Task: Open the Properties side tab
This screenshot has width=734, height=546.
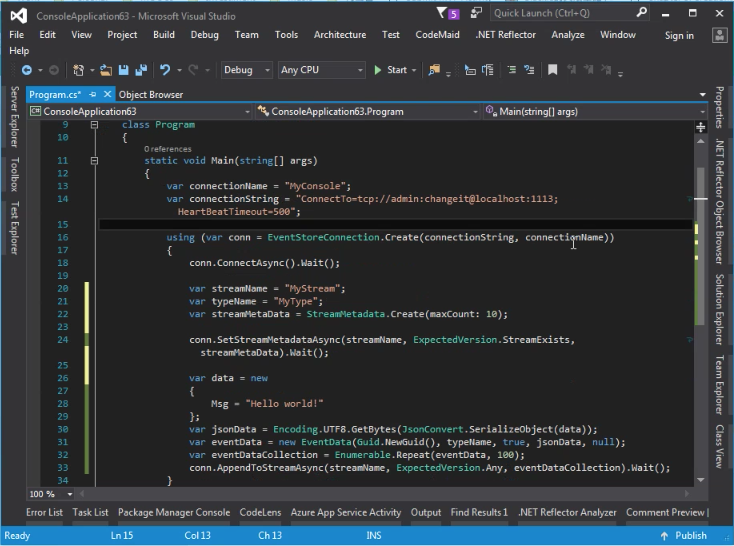Action: click(719, 107)
